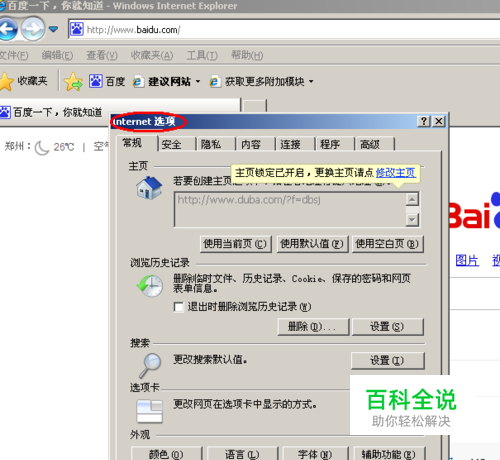Click the tabs section window icon
The image size is (500, 460).
click(x=150, y=411)
